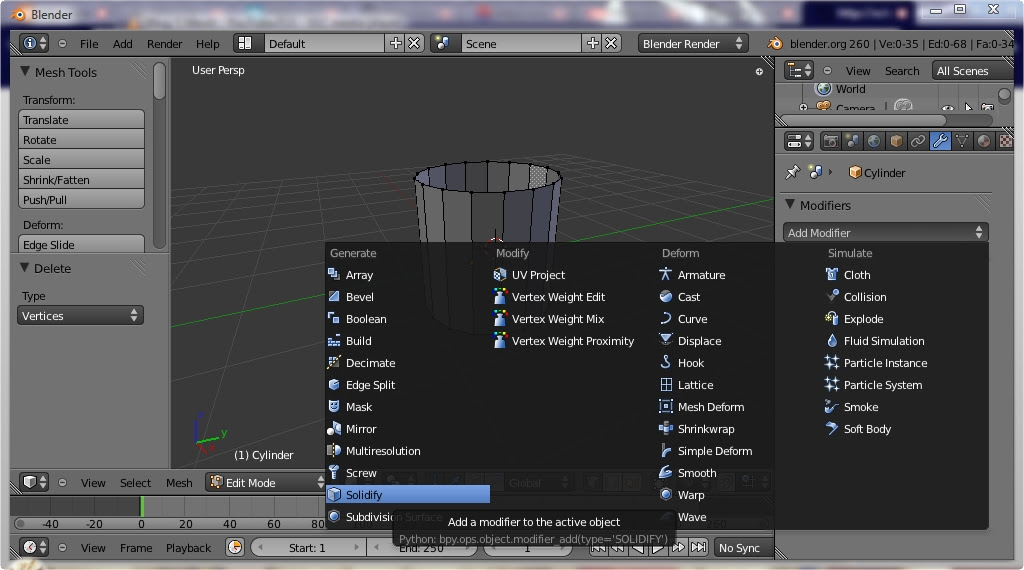Open the World properties tab
Viewport: 1024px width, 570px height.
tap(874, 141)
